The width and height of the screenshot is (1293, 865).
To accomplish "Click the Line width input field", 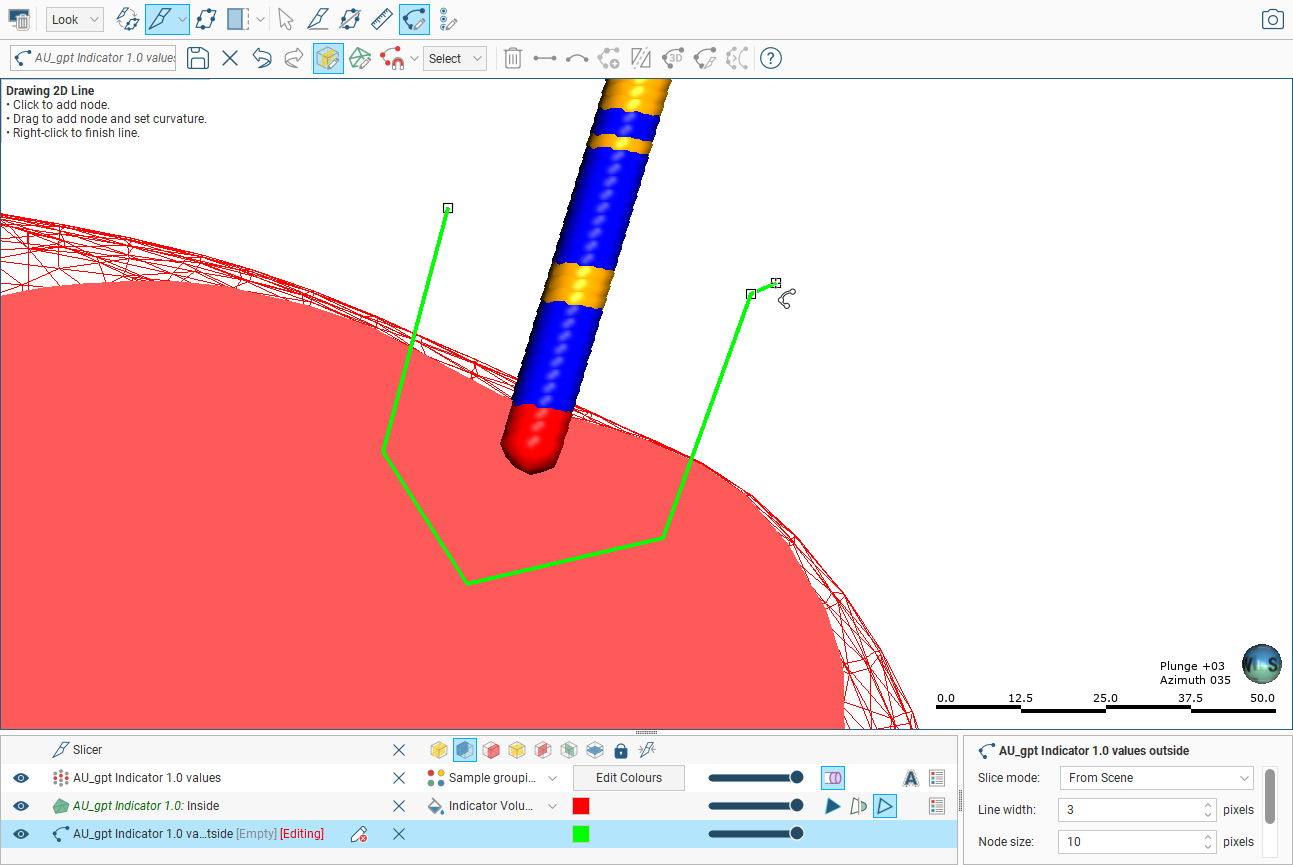I will pos(1128,810).
